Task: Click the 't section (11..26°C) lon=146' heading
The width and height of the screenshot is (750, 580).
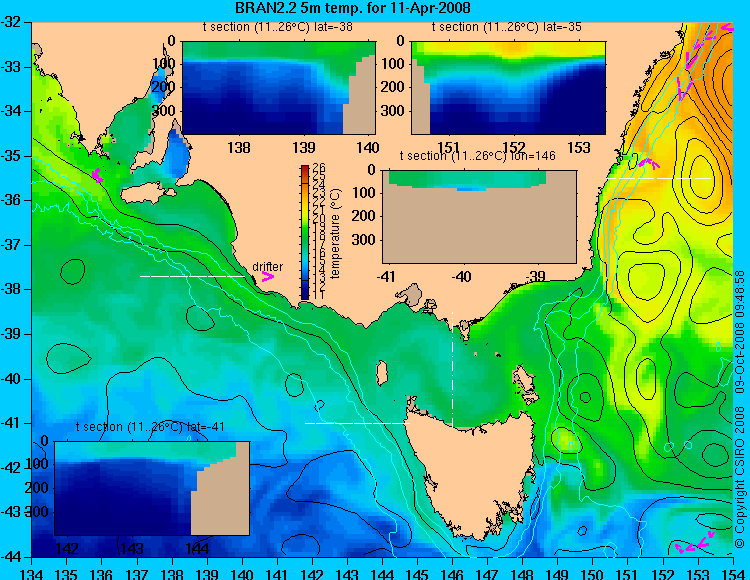Action: [x=477, y=156]
